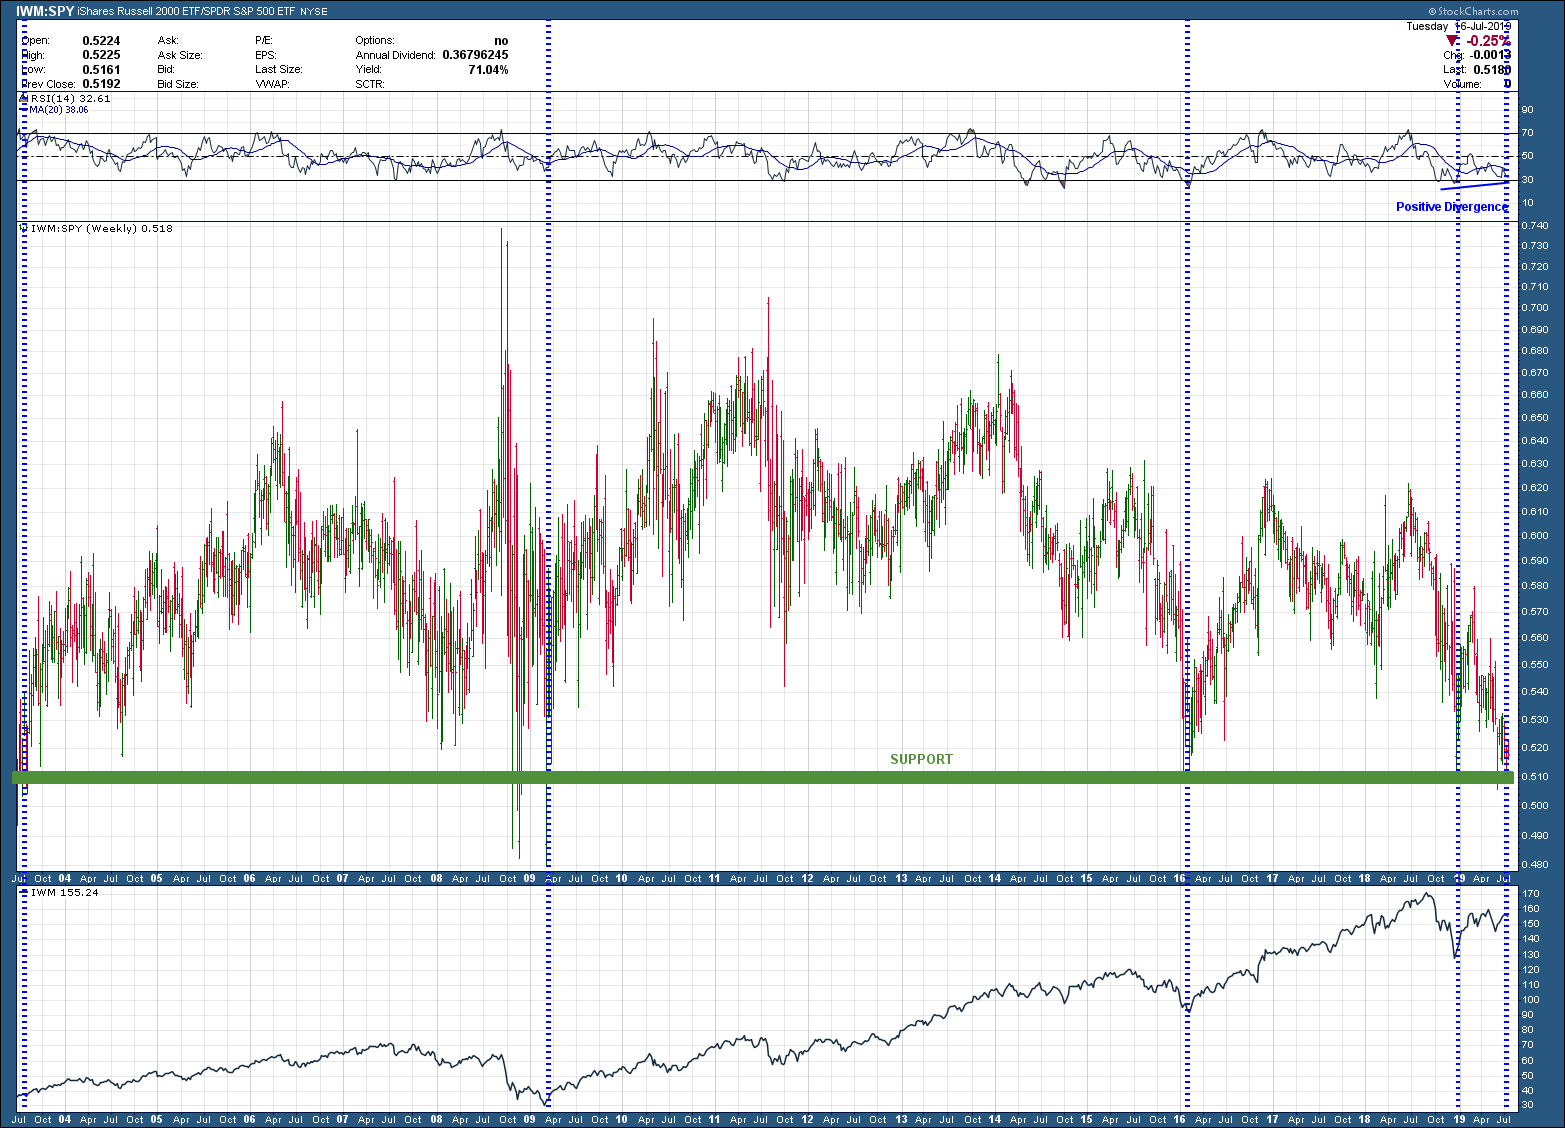Click the 110 axis label in IWM panel

tap(1530, 984)
